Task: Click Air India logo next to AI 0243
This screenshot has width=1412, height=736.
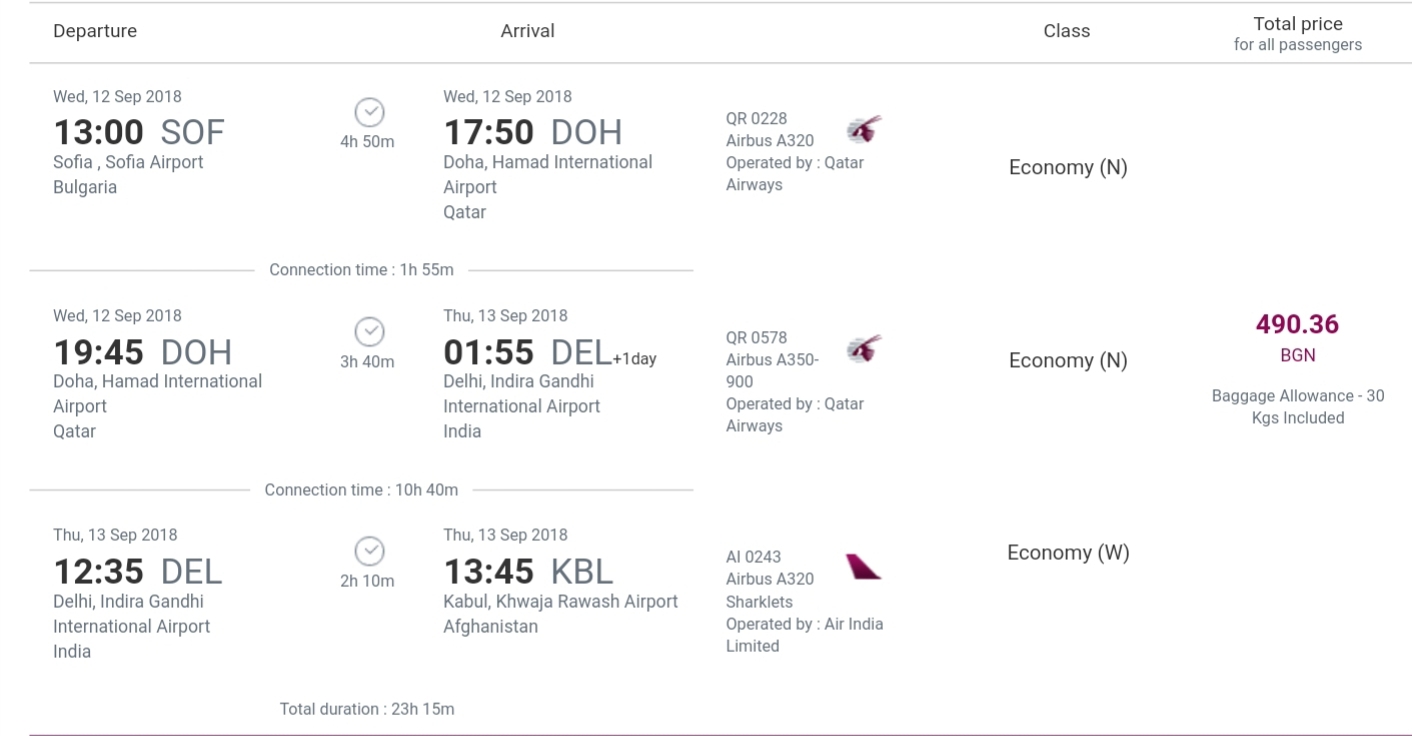Action: pos(863,567)
